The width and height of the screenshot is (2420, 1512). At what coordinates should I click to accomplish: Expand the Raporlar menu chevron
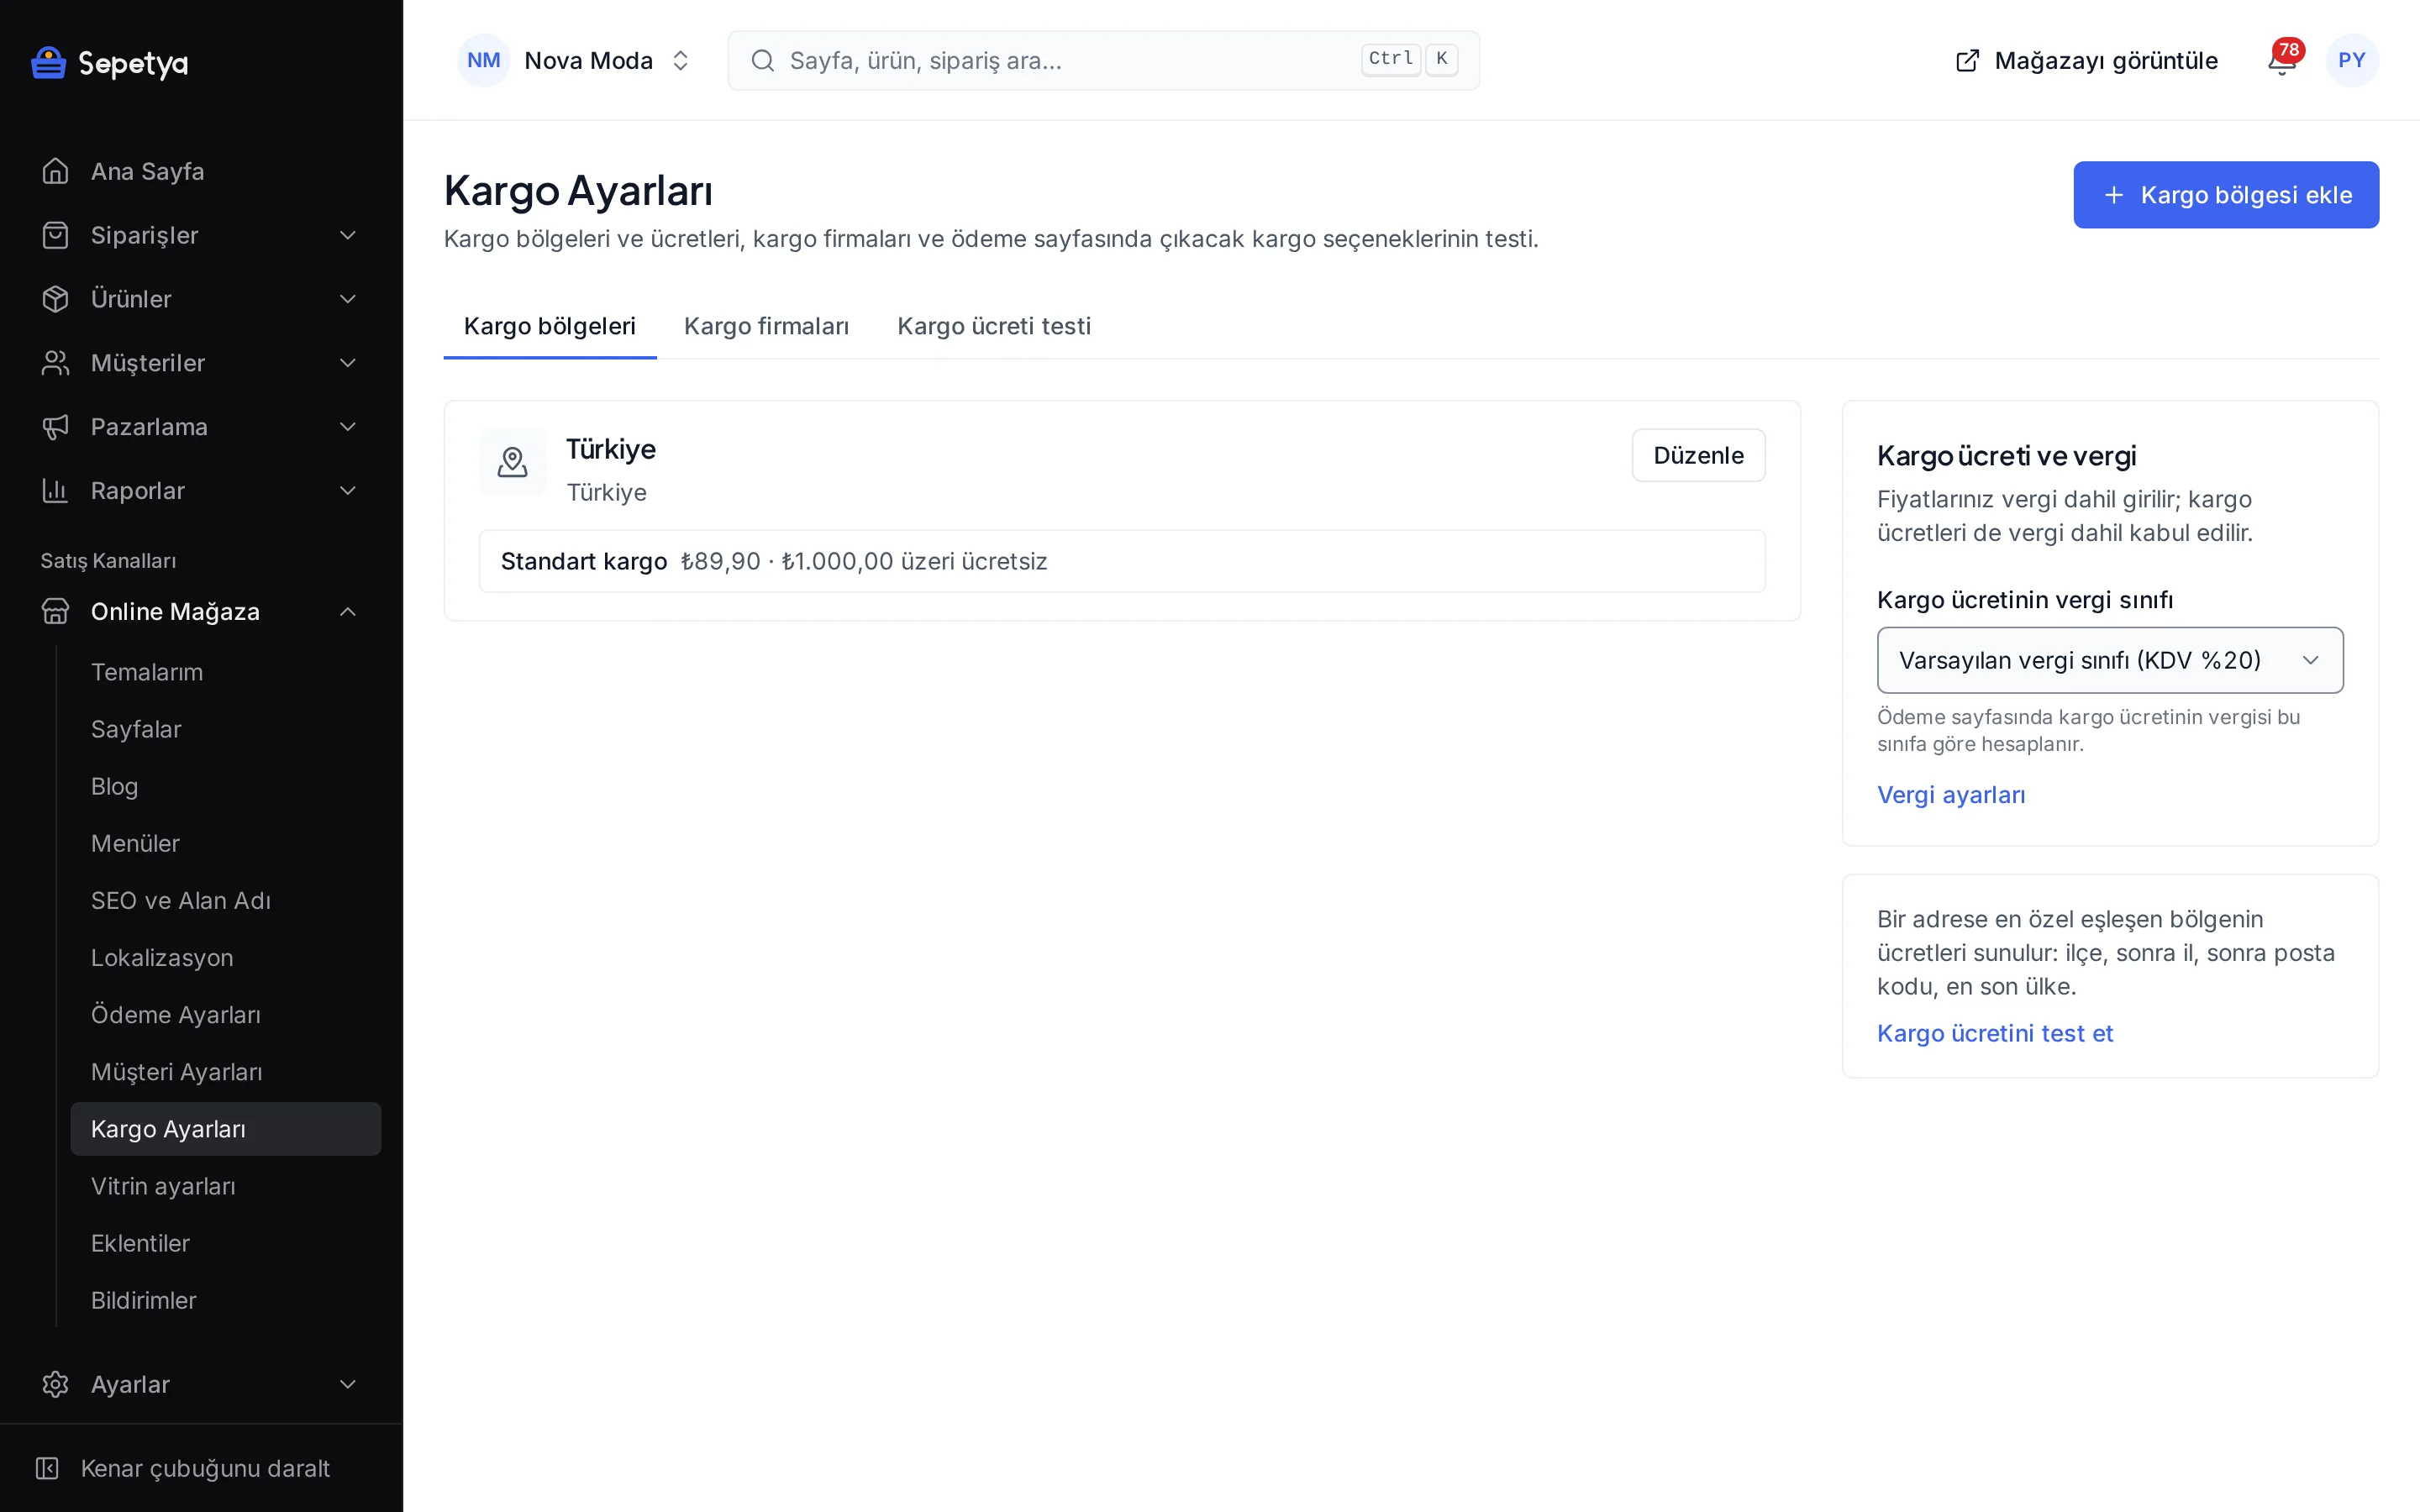pyautogui.click(x=348, y=491)
